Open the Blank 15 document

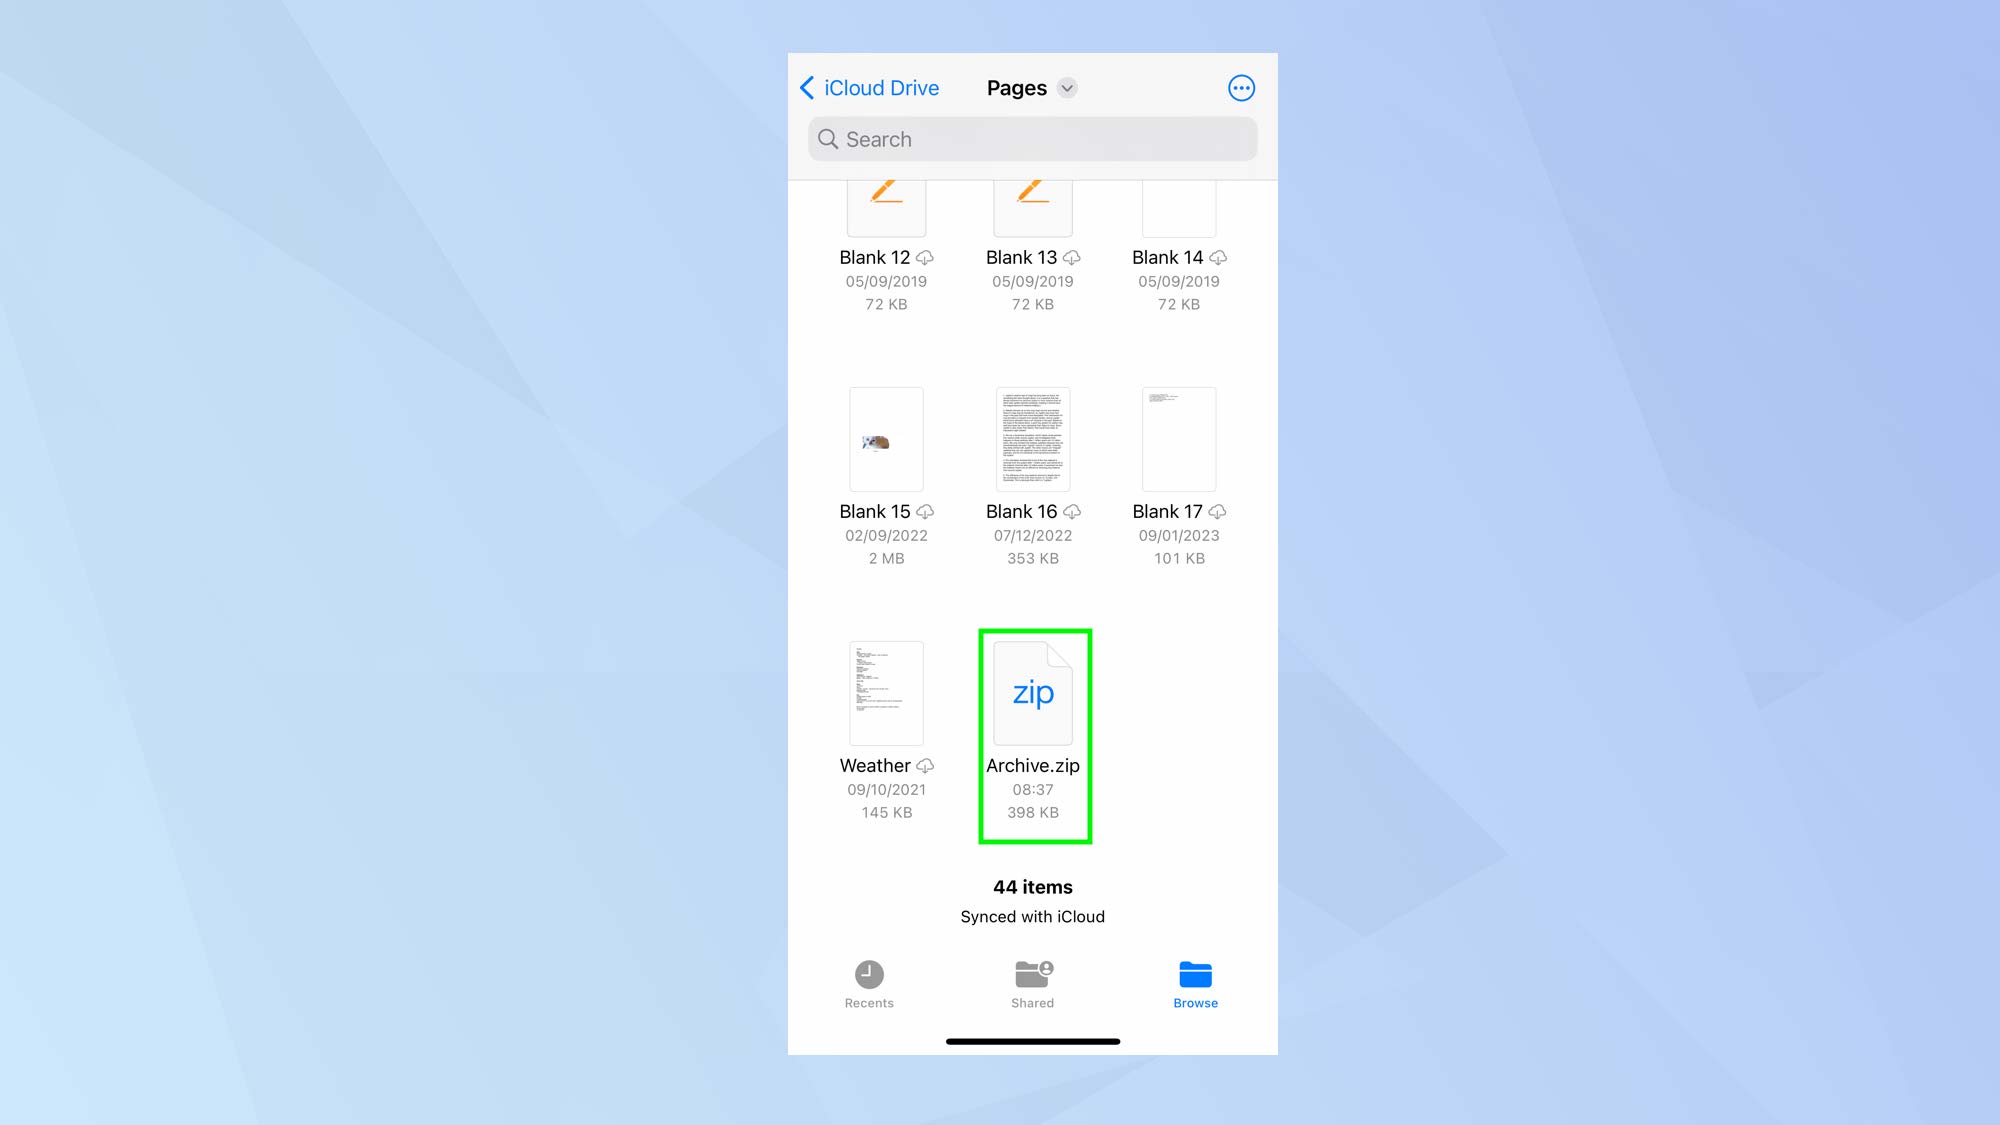coord(886,438)
